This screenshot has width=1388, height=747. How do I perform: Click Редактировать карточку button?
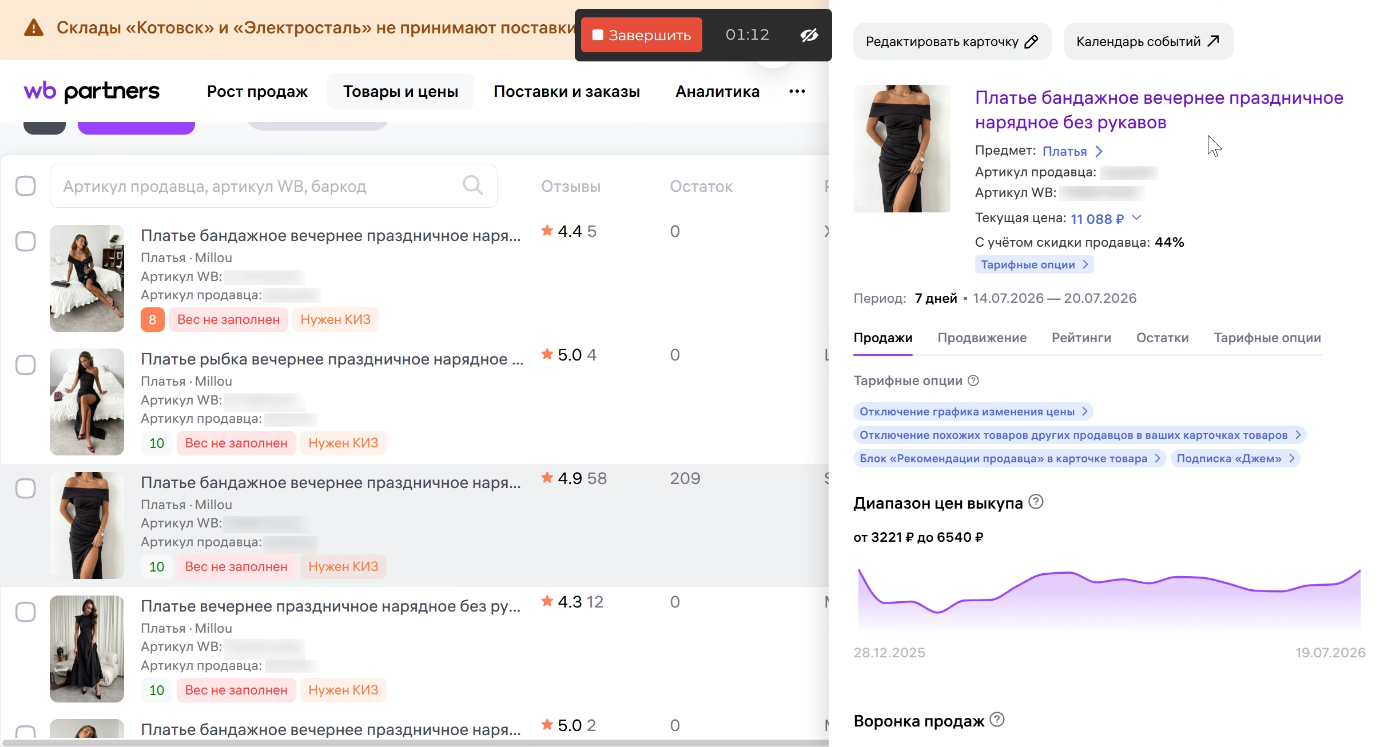[952, 42]
